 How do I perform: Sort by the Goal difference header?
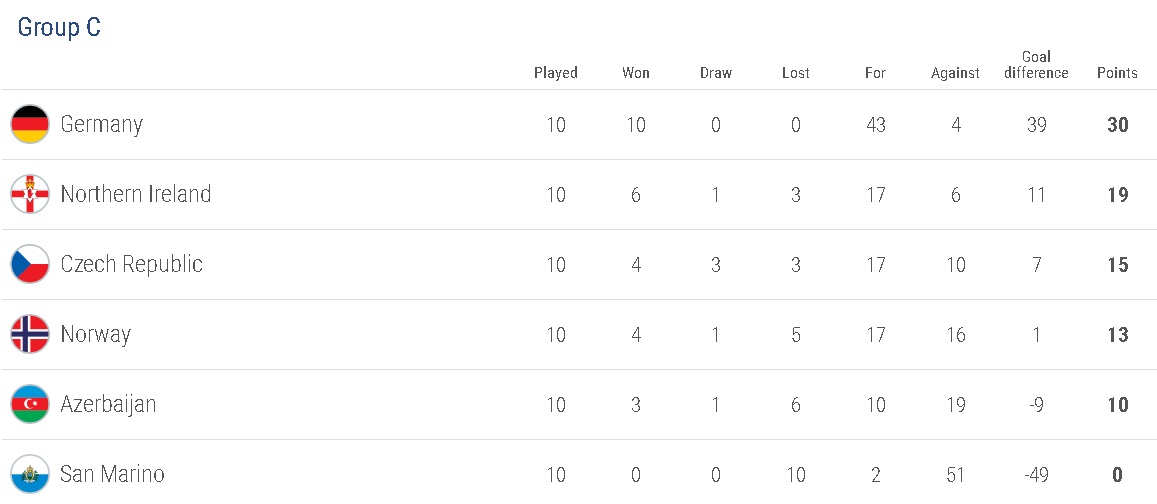tap(1036, 65)
